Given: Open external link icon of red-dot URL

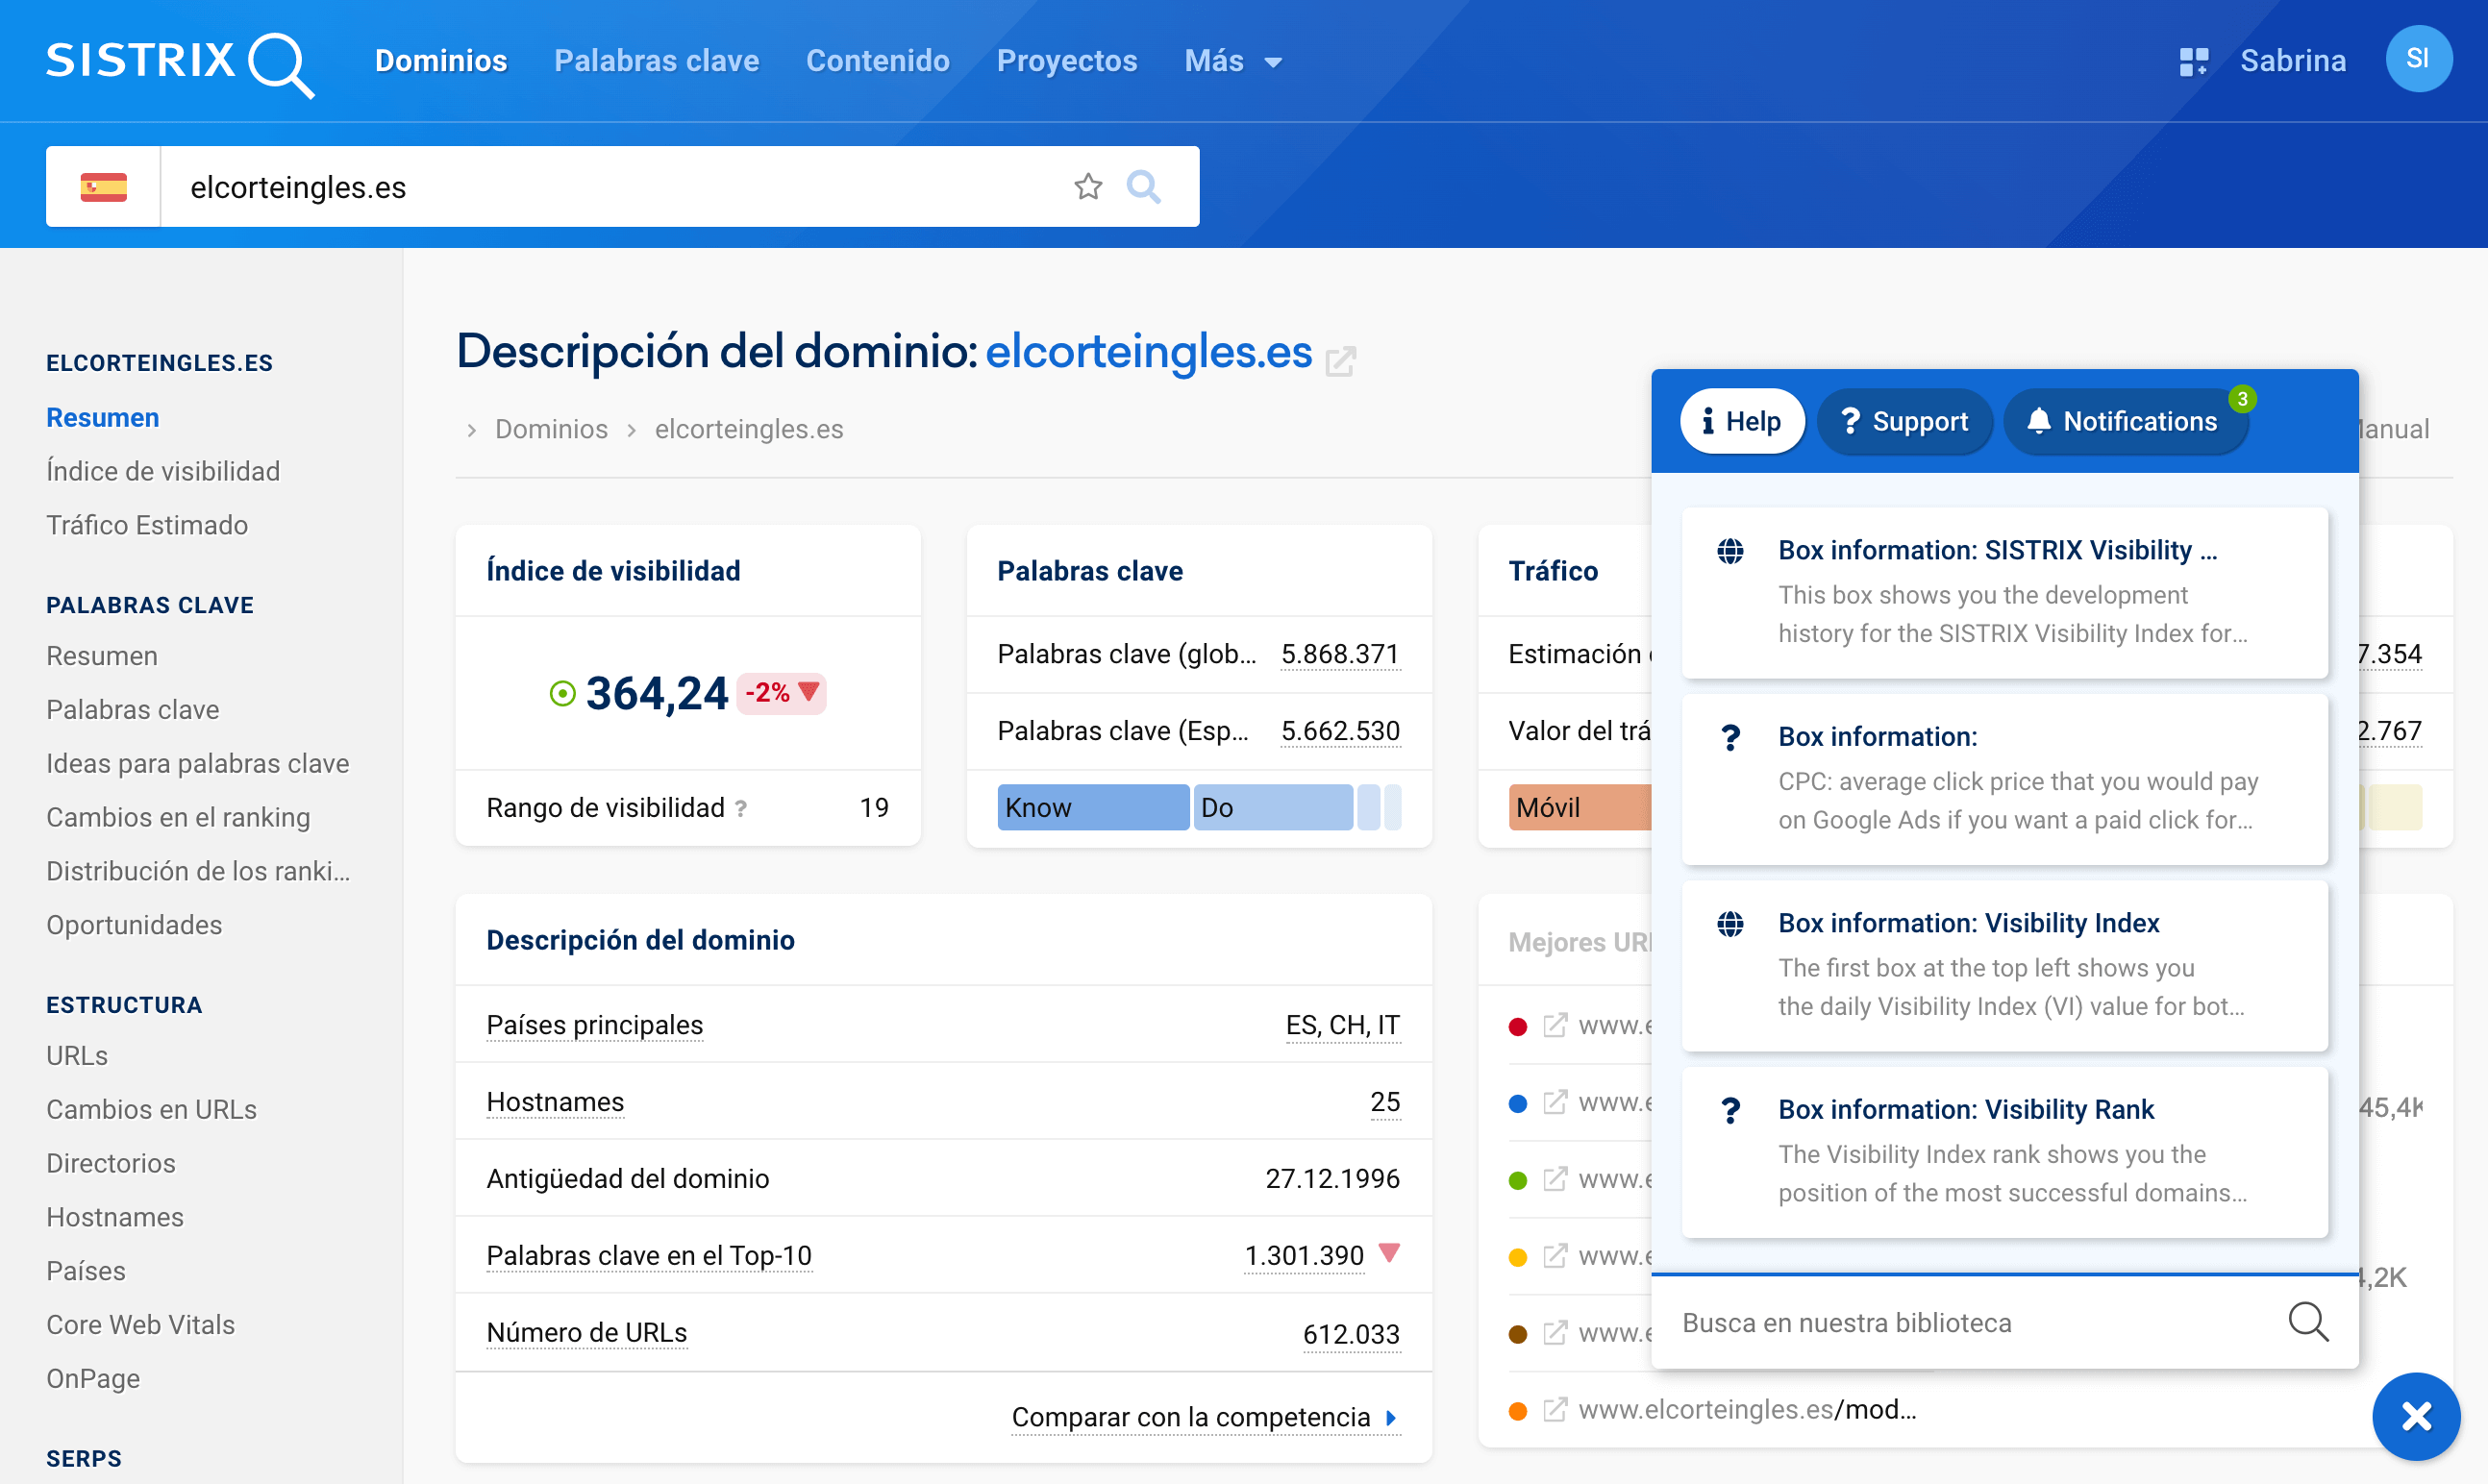Looking at the screenshot, I should click(x=1555, y=1025).
